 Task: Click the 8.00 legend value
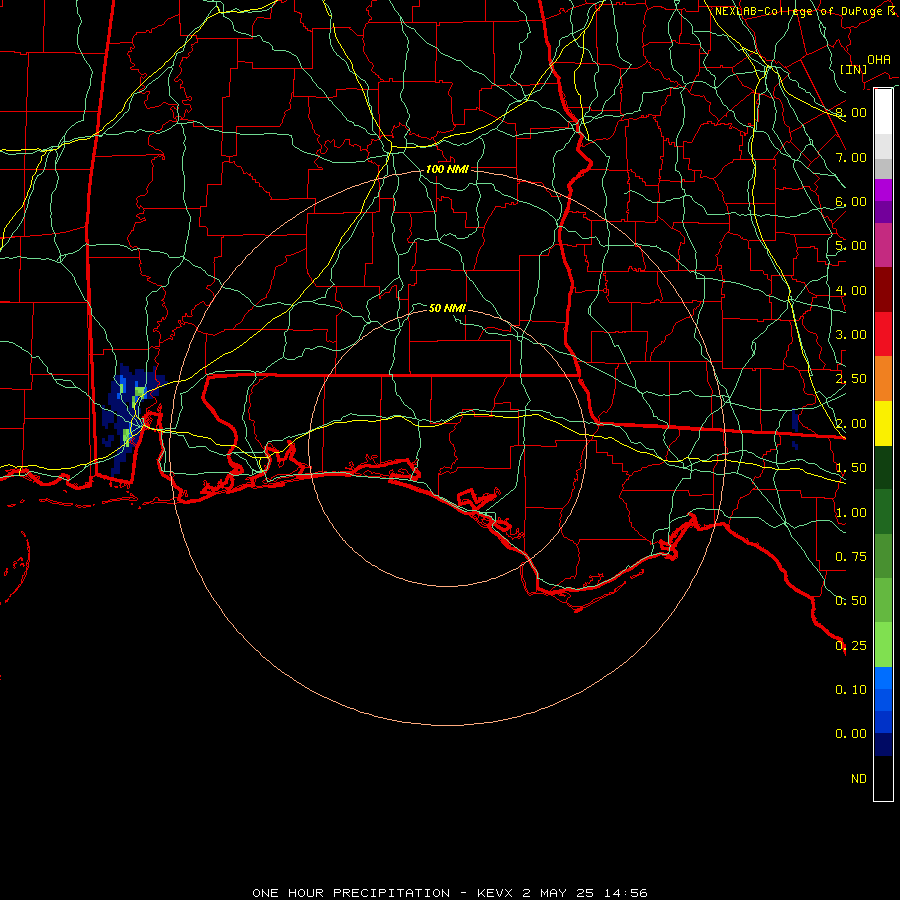[x=851, y=112]
